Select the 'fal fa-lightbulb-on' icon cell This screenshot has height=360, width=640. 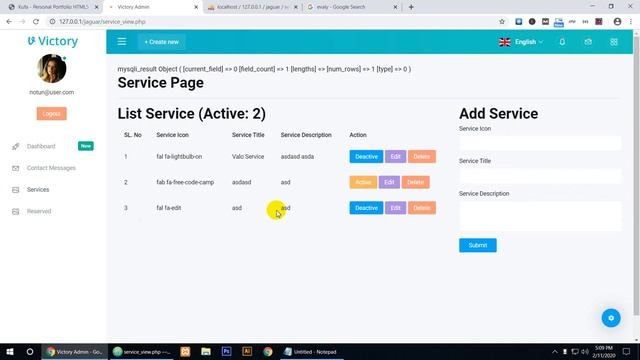(179, 157)
